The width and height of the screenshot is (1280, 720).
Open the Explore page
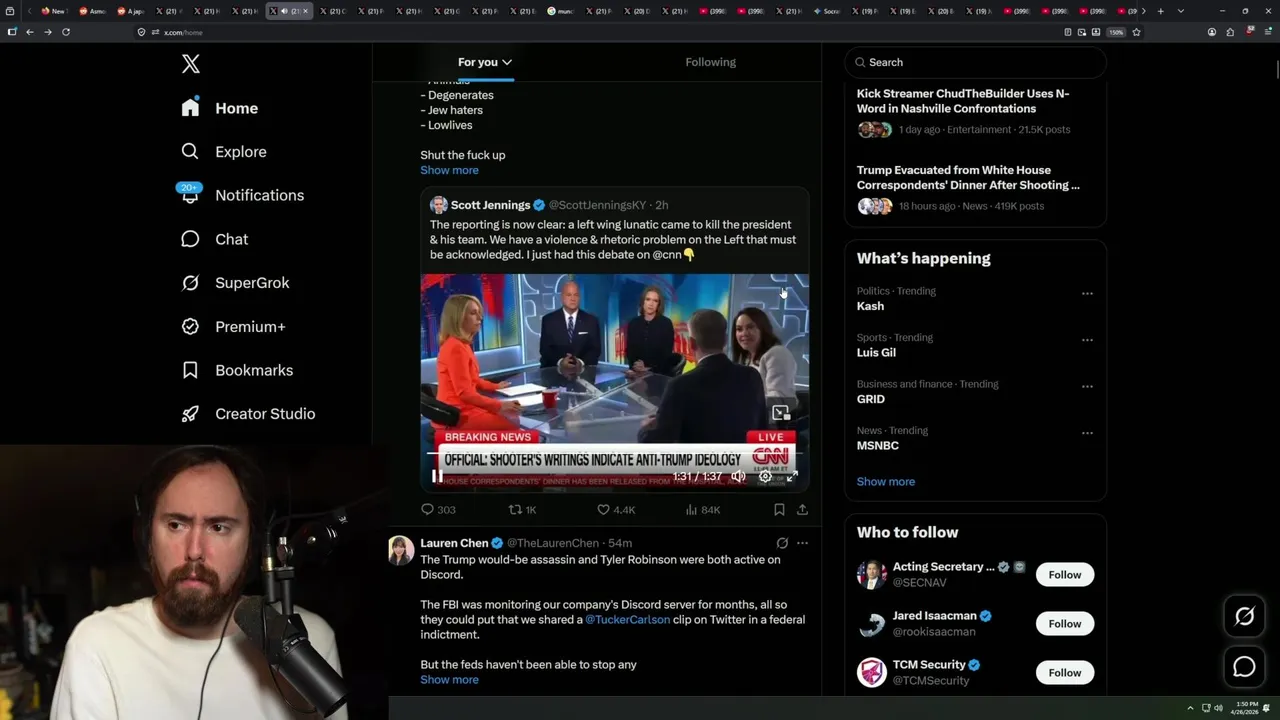tap(224, 152)
